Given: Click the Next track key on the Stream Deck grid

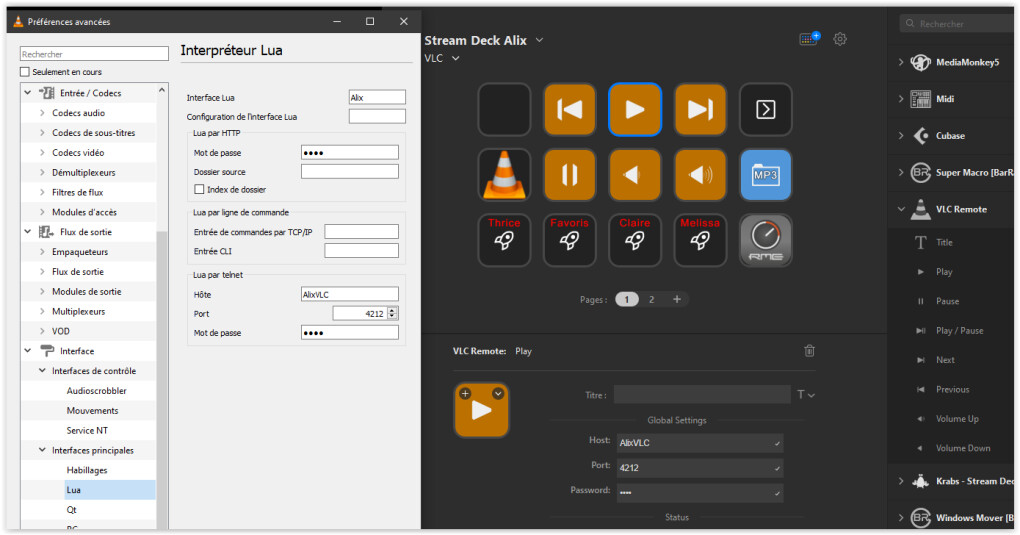Looking at the screenshot, I should (700, 109).
